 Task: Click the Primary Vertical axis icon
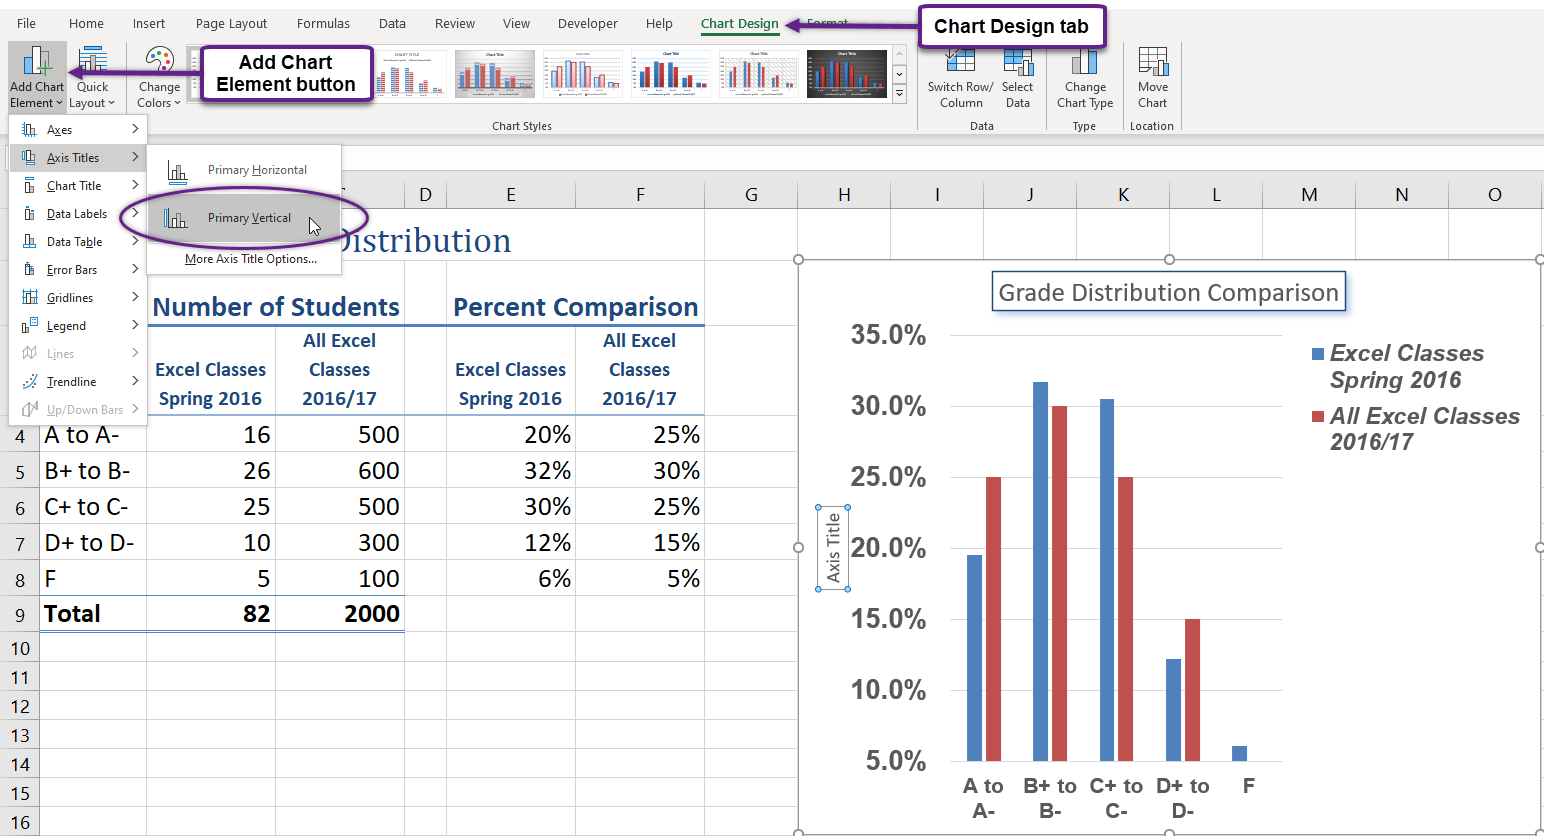(x=175, y=219)
